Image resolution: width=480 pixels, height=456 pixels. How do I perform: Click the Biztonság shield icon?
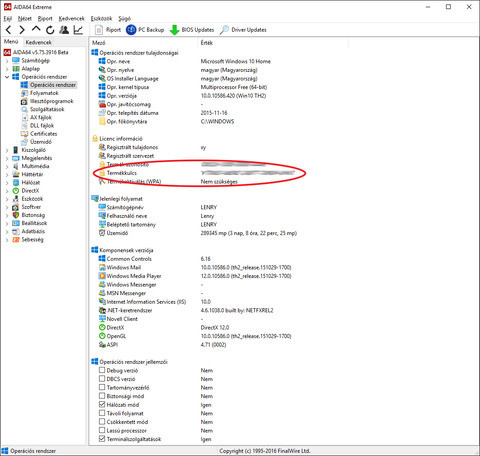(x=16, y=215)
